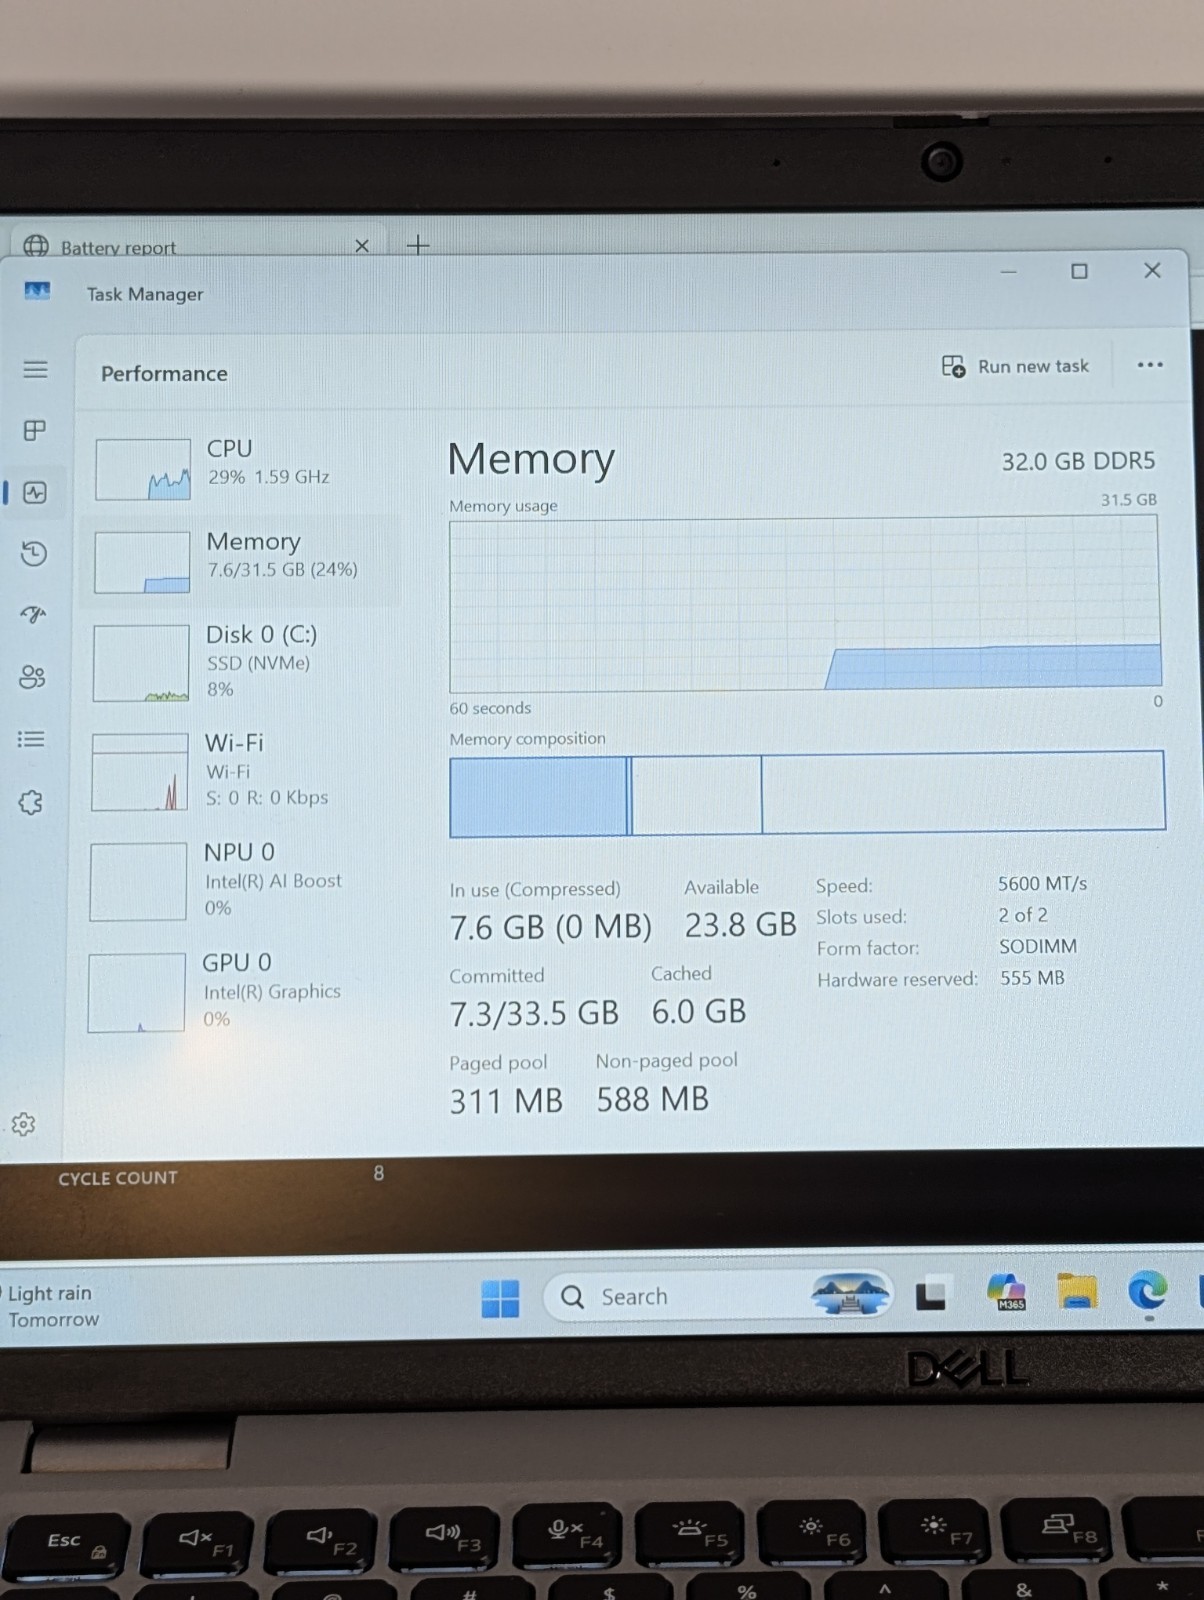The image size is (1204, 1600).
Task: Click the 7.3/33.5 GB committed value
Action: (x=534, y=1013)
